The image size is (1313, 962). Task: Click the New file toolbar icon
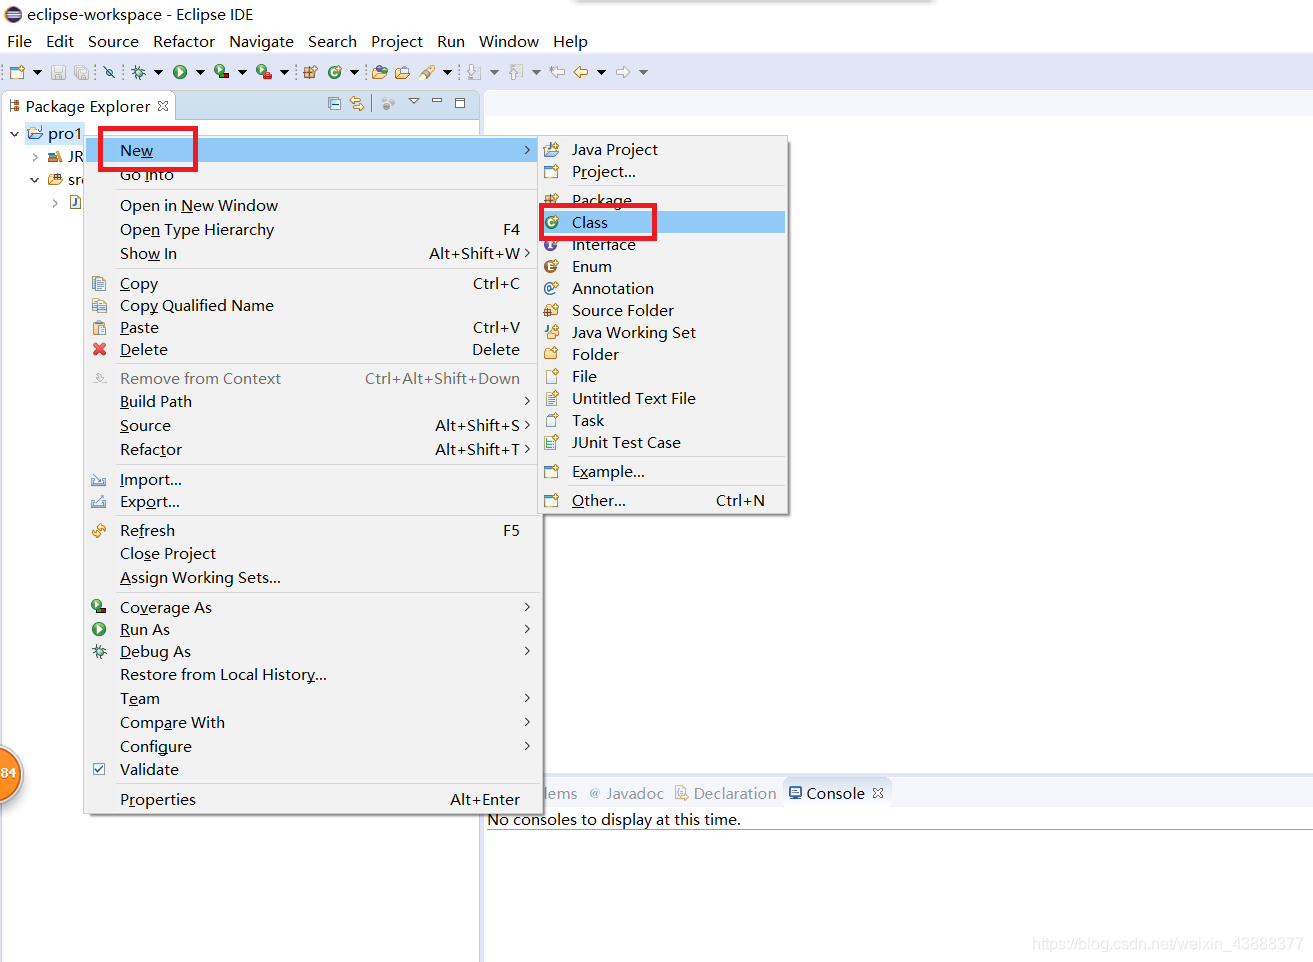17,72
